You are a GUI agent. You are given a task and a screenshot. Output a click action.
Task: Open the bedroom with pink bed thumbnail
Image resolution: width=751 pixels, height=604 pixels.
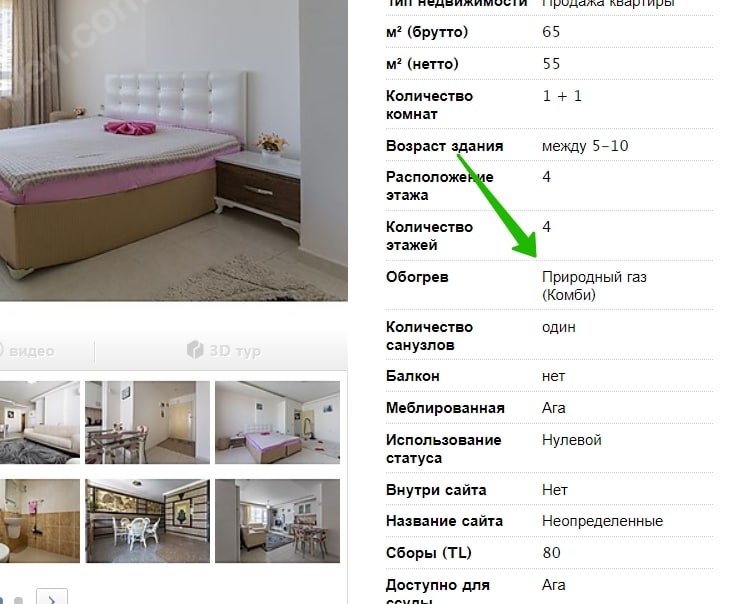tap(277, 422)
